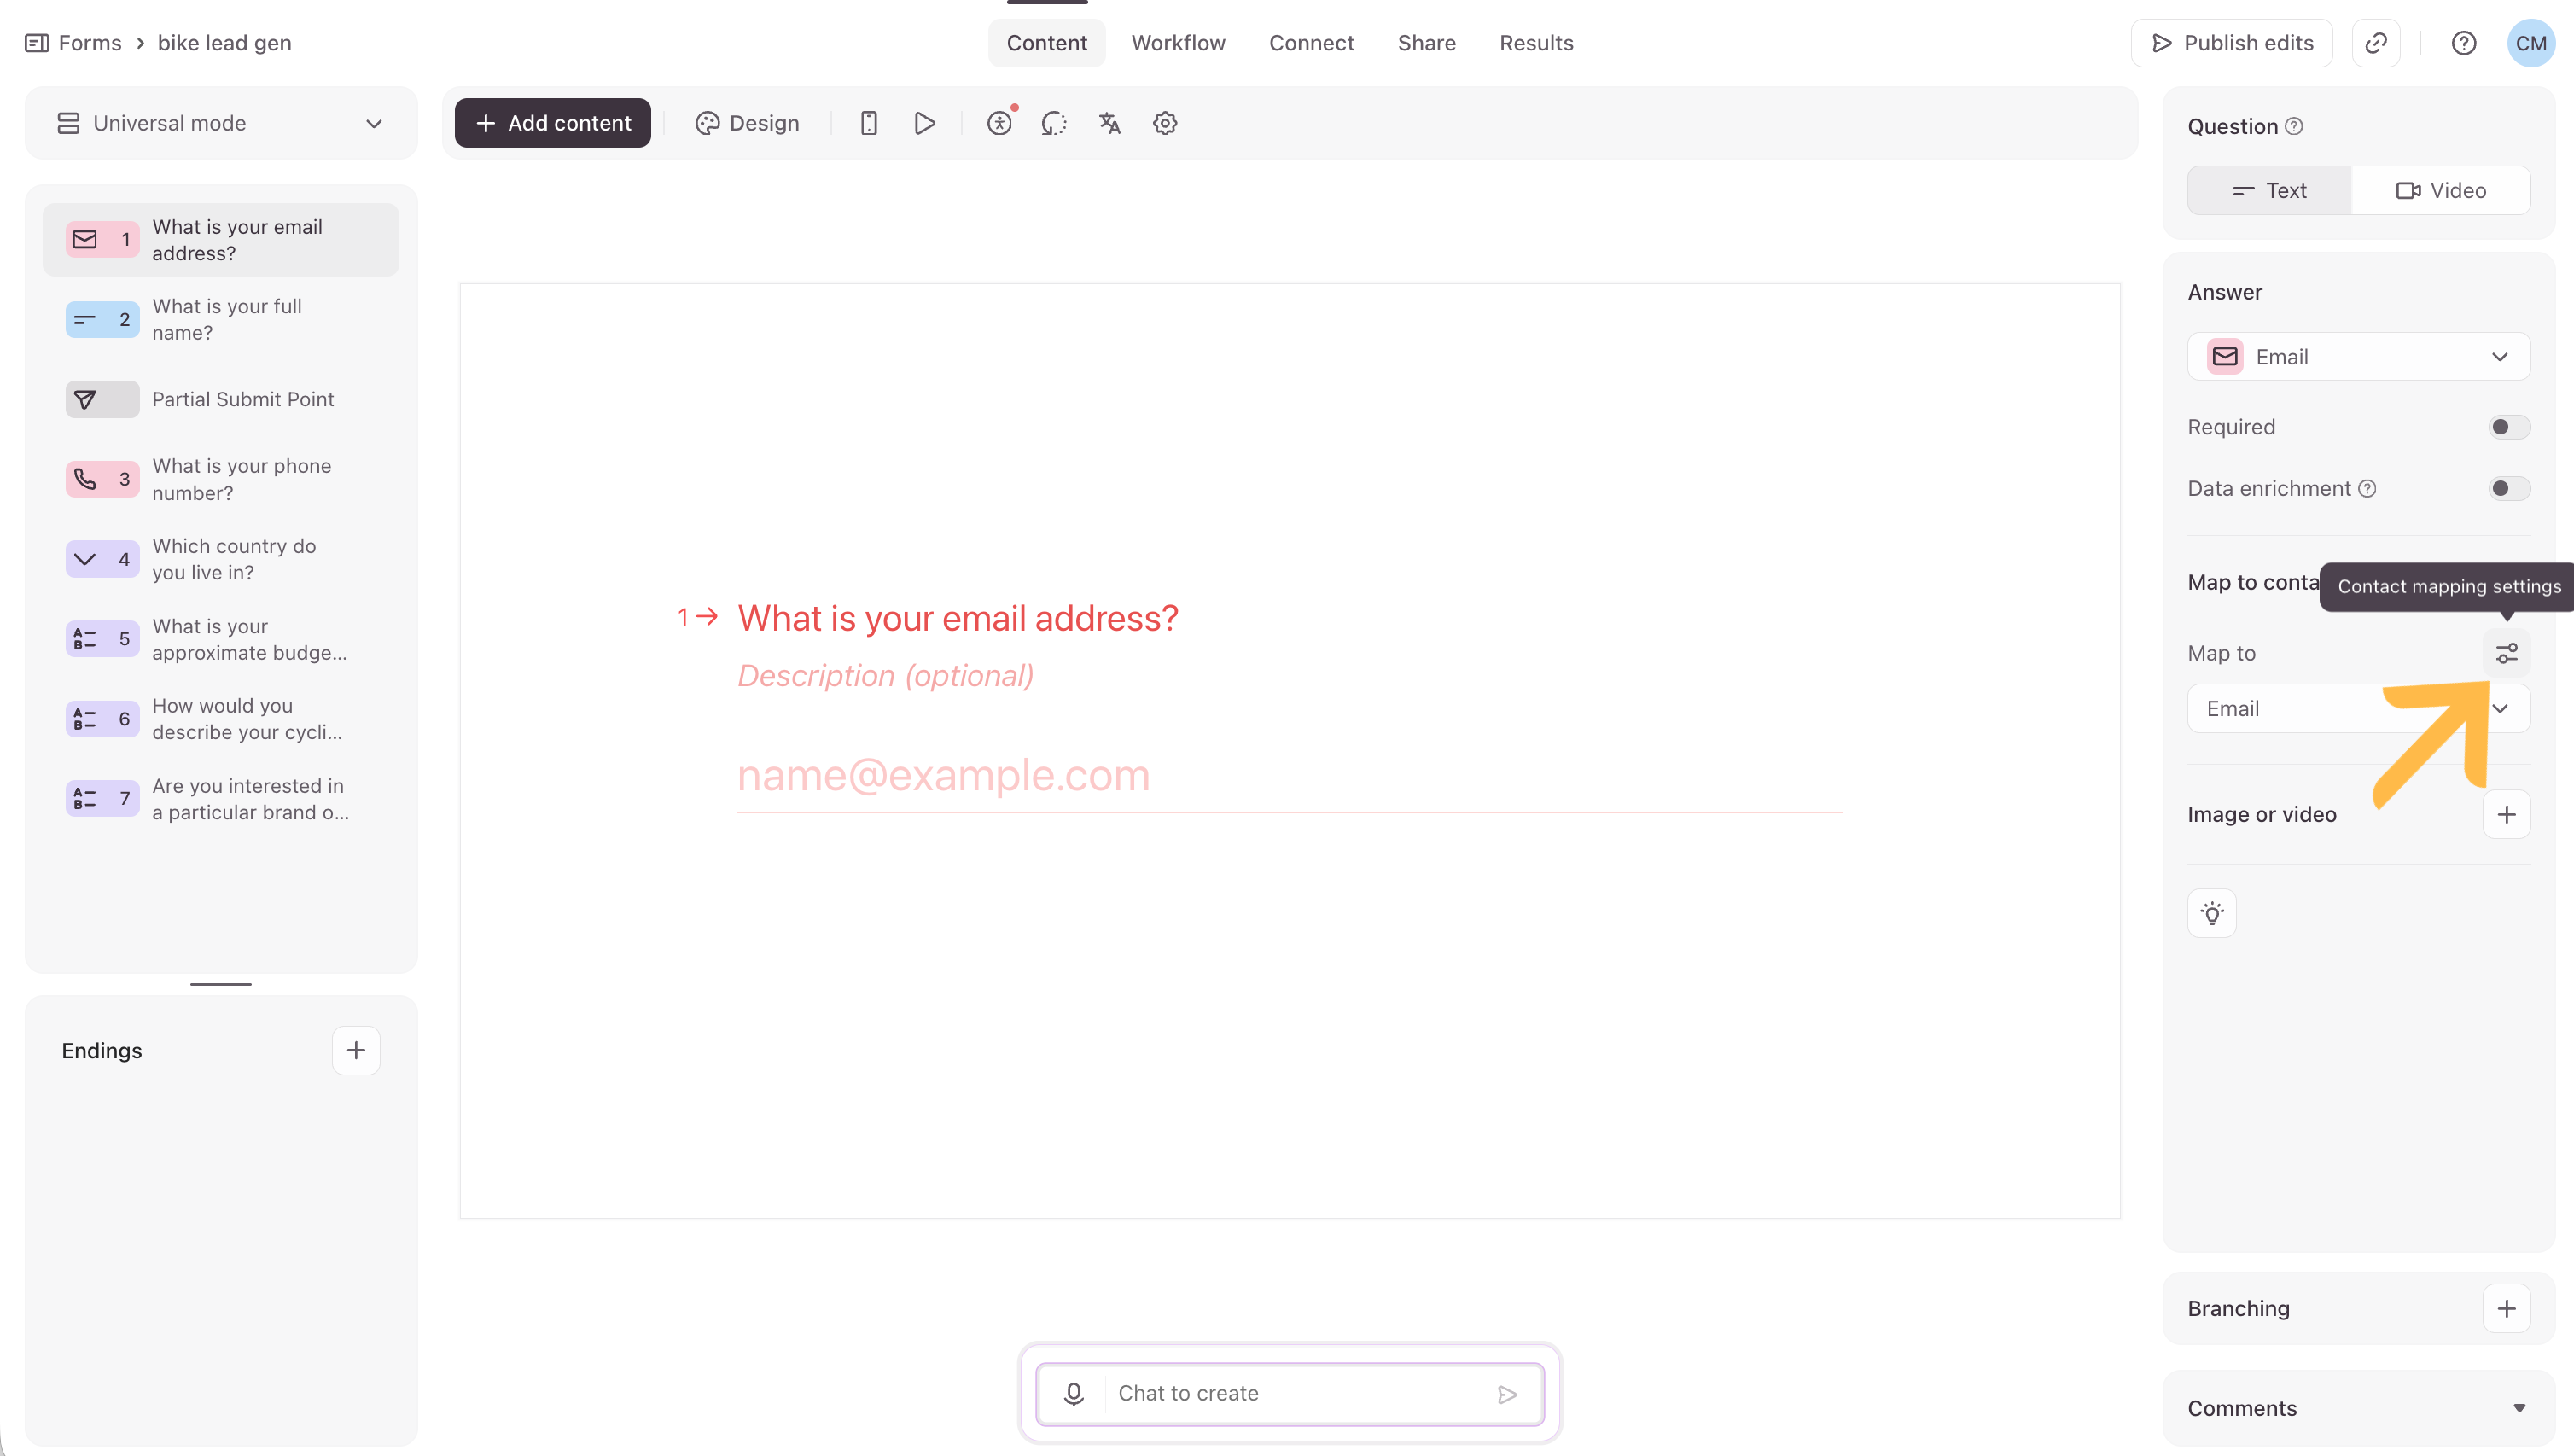Open mobile preview icon in toolbar
This screenshot has width=2574, height=1456.
(x=868, y=123)
